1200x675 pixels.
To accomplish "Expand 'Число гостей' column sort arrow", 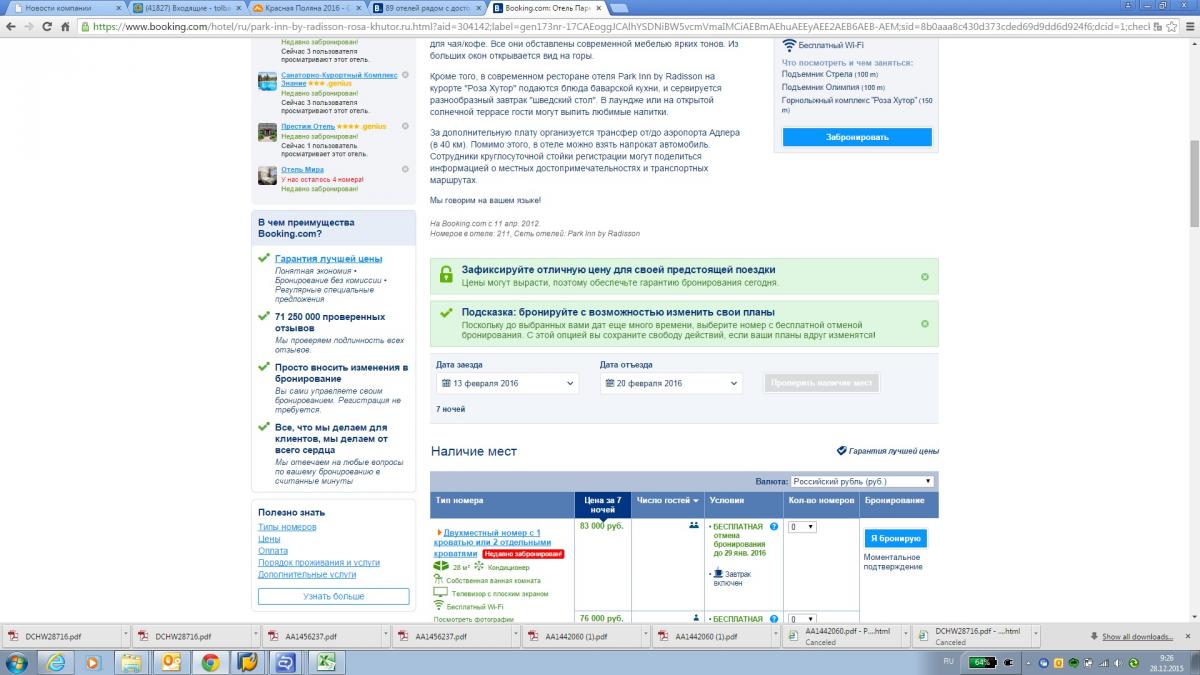I will [x=696, y=500].
